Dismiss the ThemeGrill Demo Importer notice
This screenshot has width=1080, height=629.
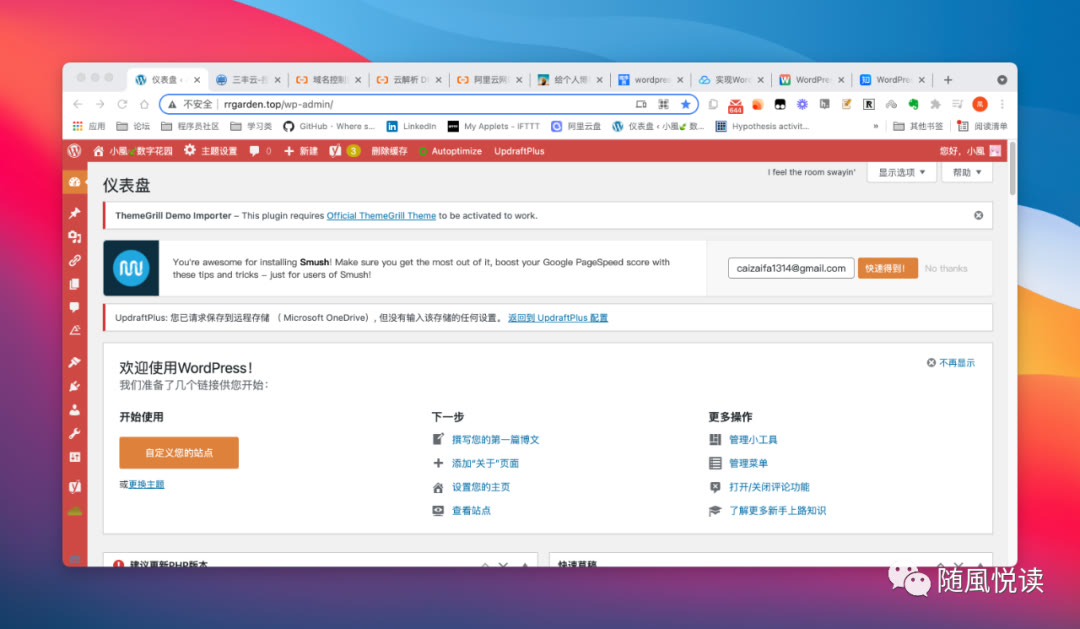click(978, 216)
